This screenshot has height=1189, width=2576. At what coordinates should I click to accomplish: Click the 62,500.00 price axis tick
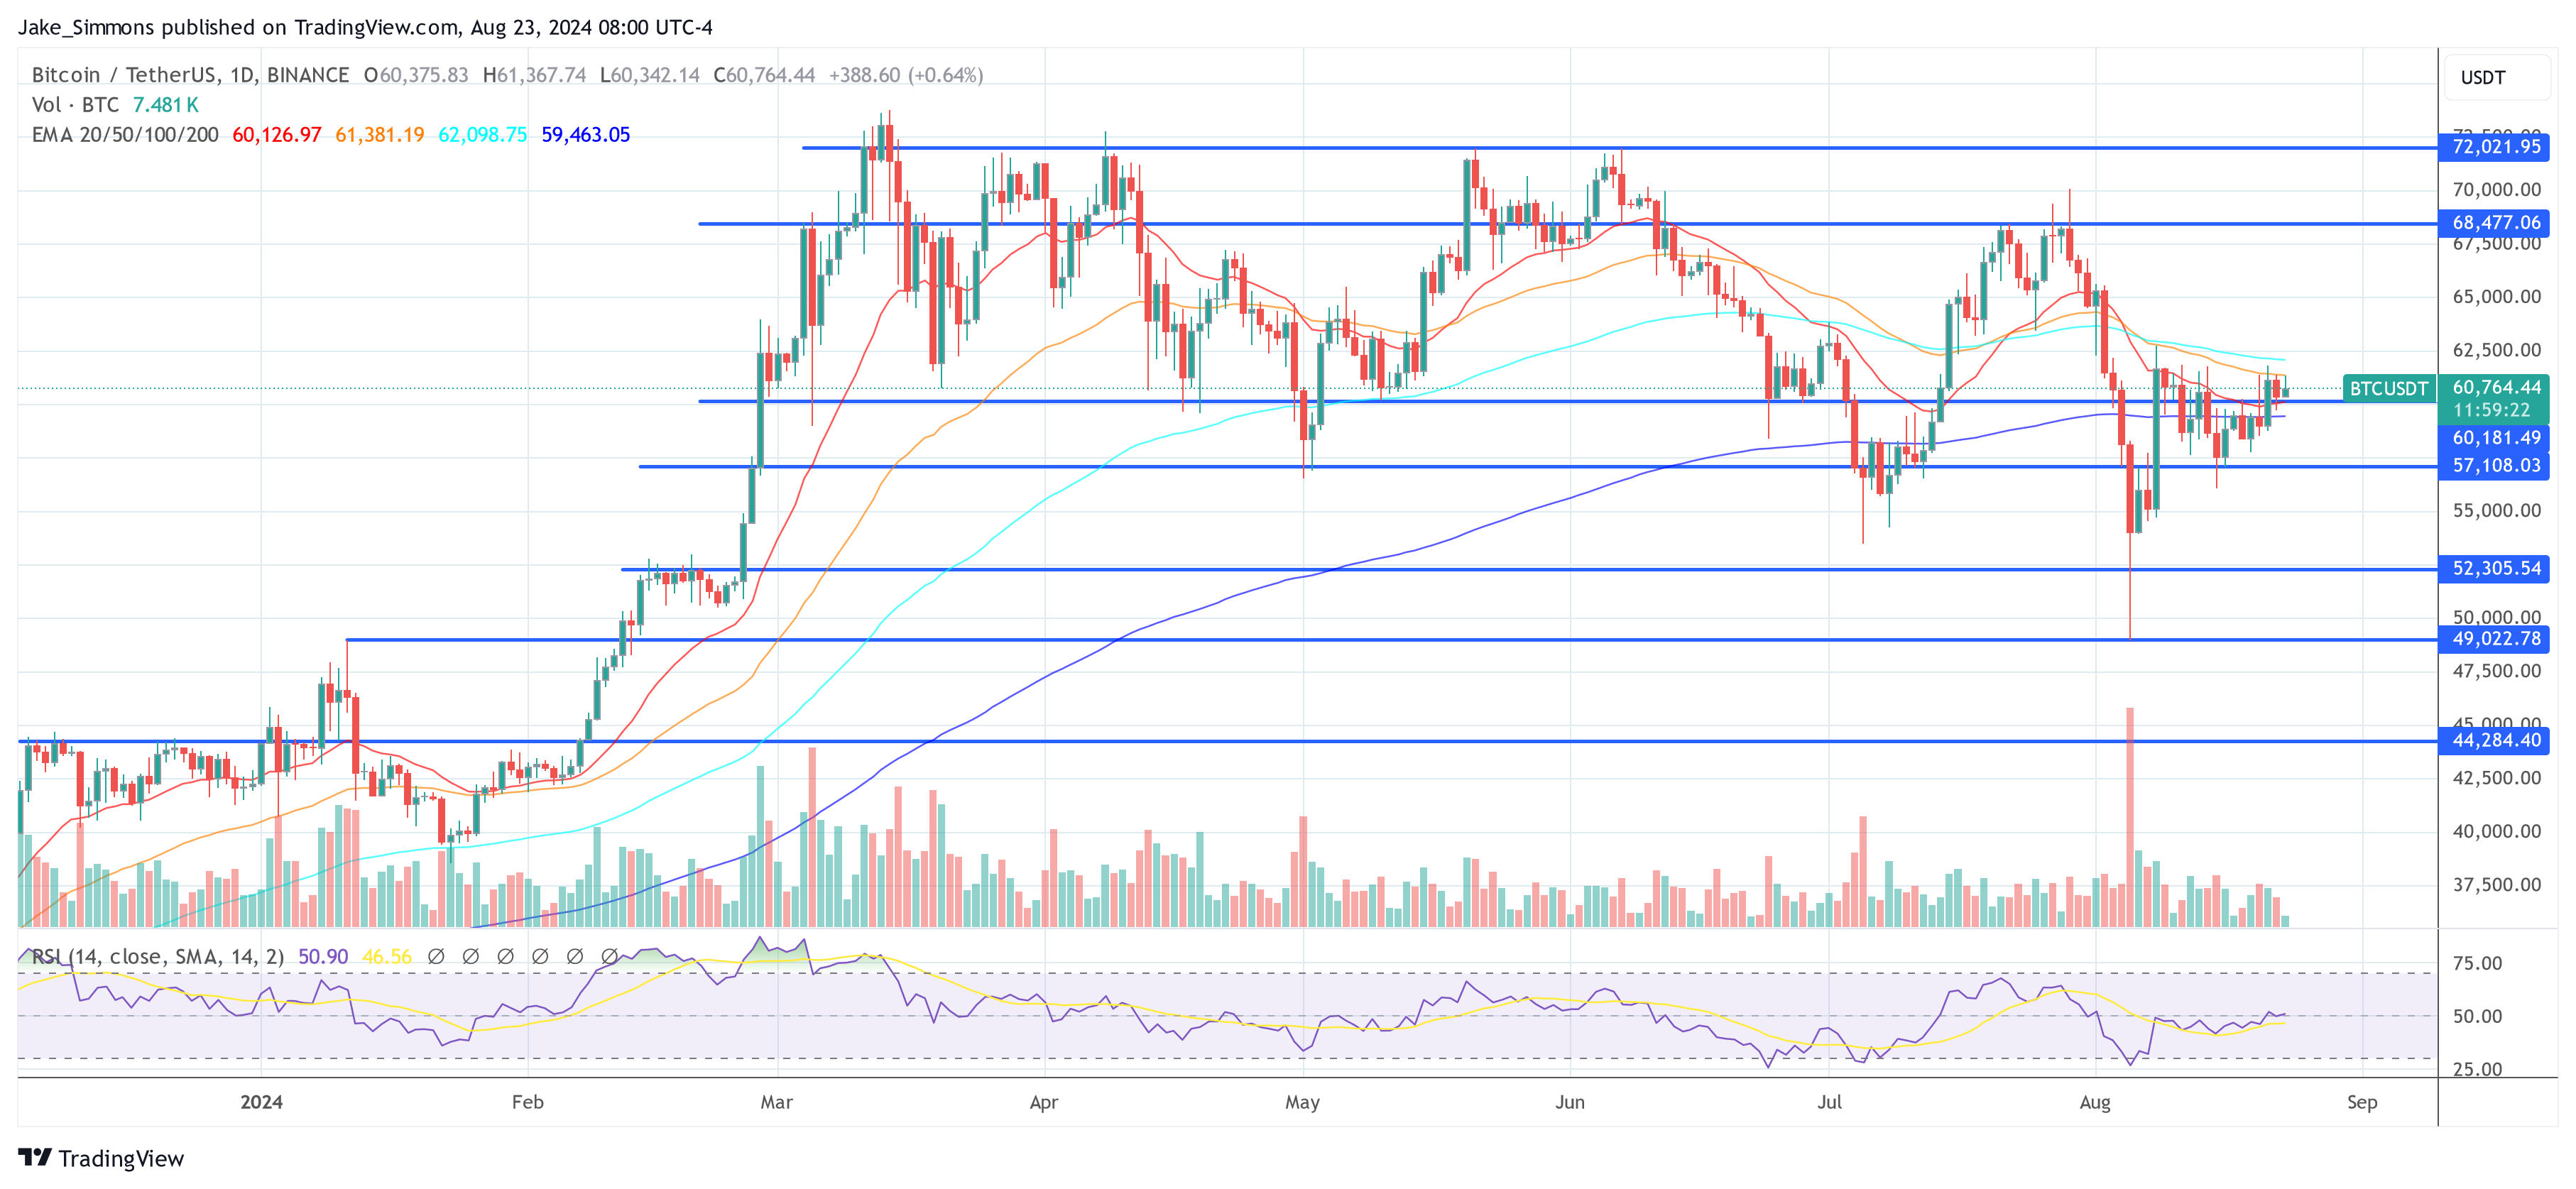tap(2496, 350)
